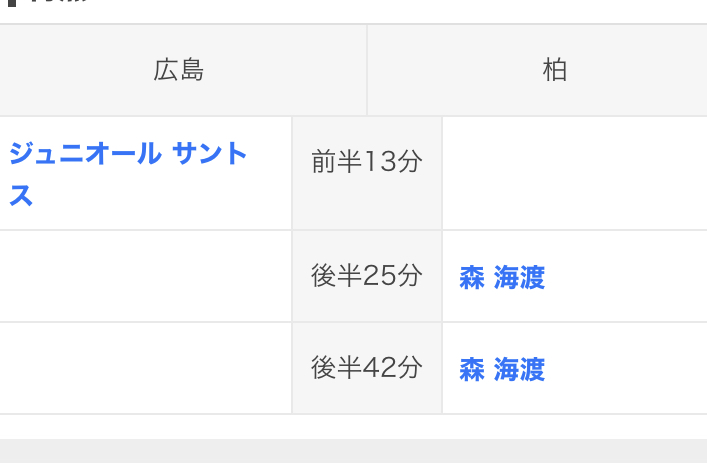This screenshot has width=707, height=473.
Task: Click the サントス part of the scorer link
Action: tap(210, 153)
